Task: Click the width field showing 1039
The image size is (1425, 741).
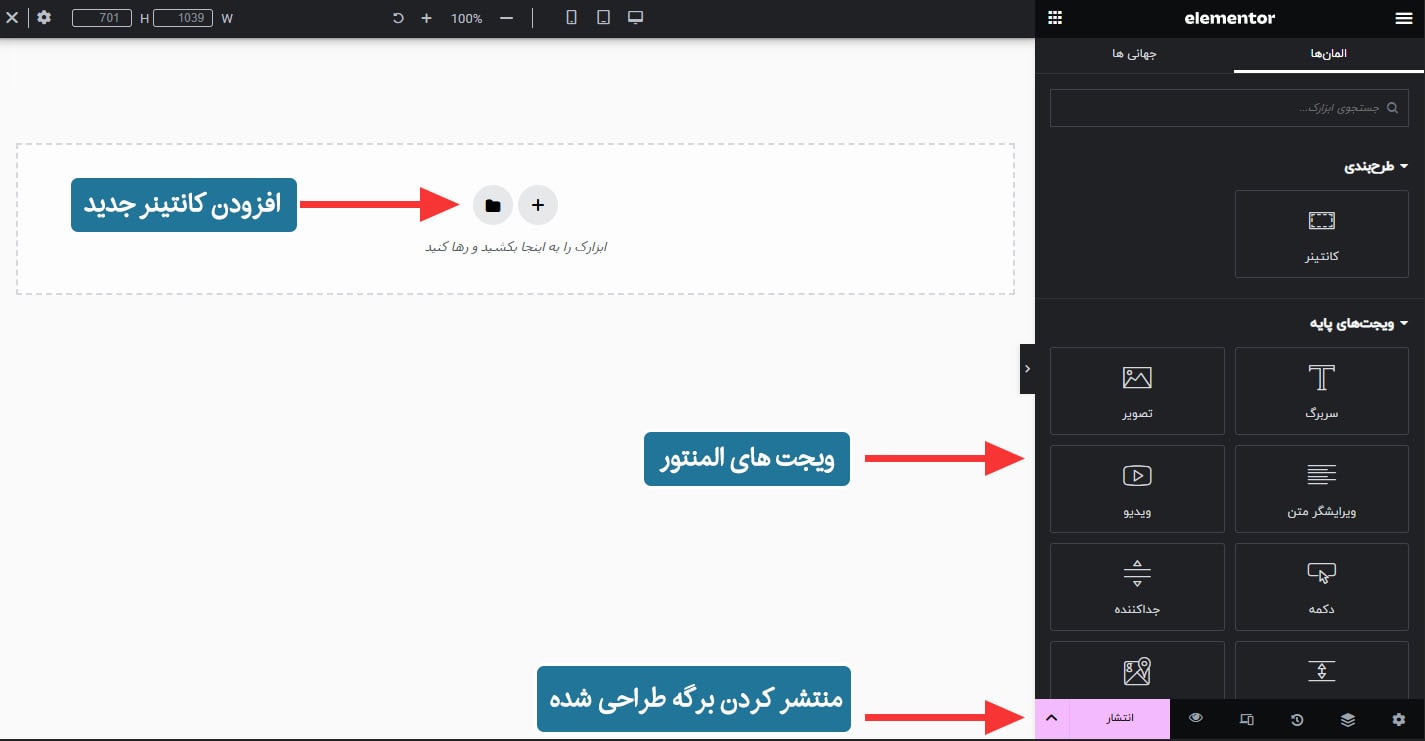Action: pyautogui.click(x=183, y=18)
